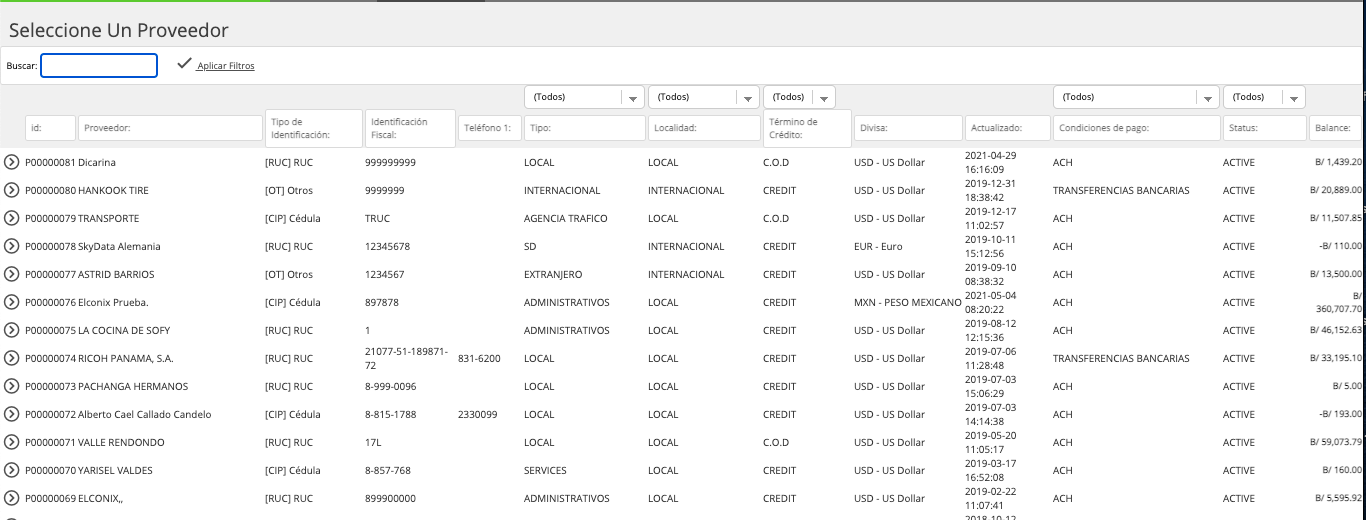Click the Localidad text filter field
Viewport: 1366px width, 520px height.
(x=704, y=128)
